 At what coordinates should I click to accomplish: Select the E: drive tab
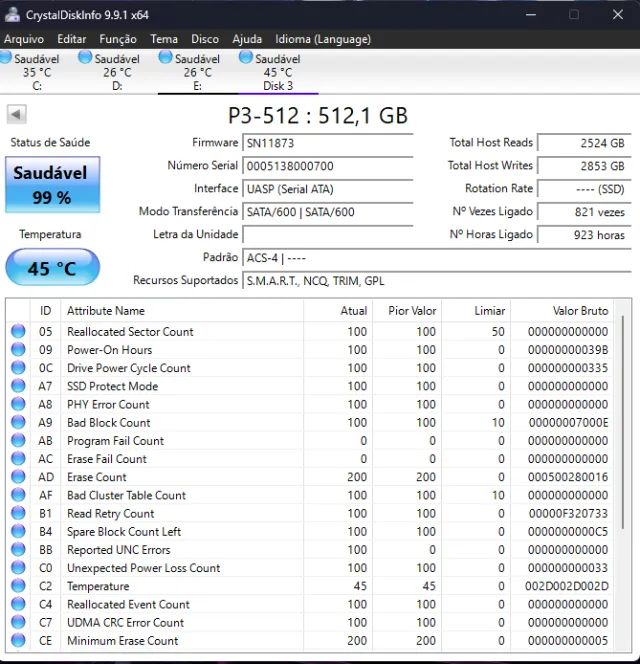click(x=197, y=72)
